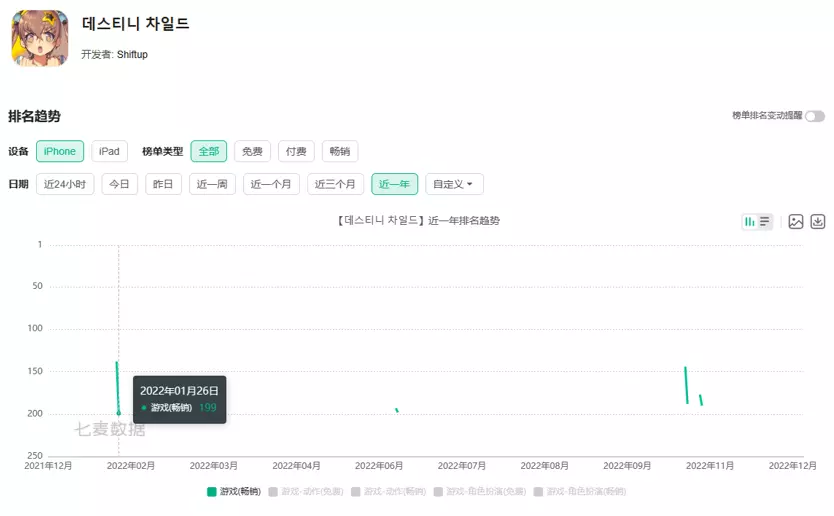
Task: Toggle the 游戏-角色扮演(免费) legend series
Action: coord(480,492)
